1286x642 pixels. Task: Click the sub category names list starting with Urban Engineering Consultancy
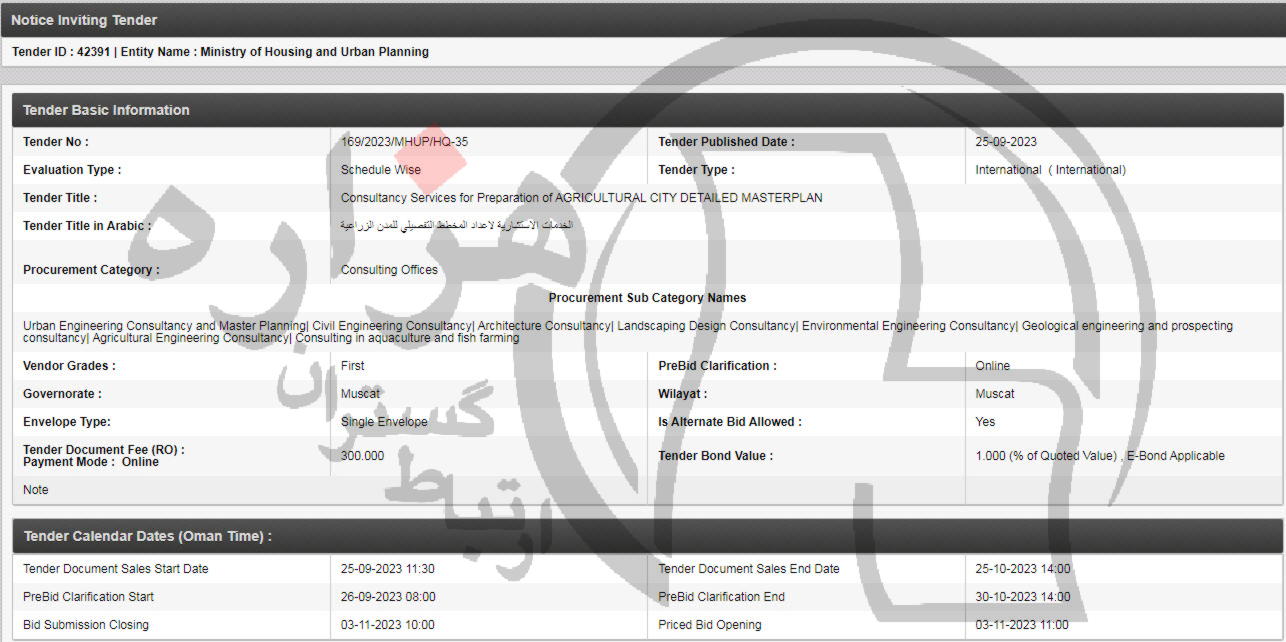627,332
